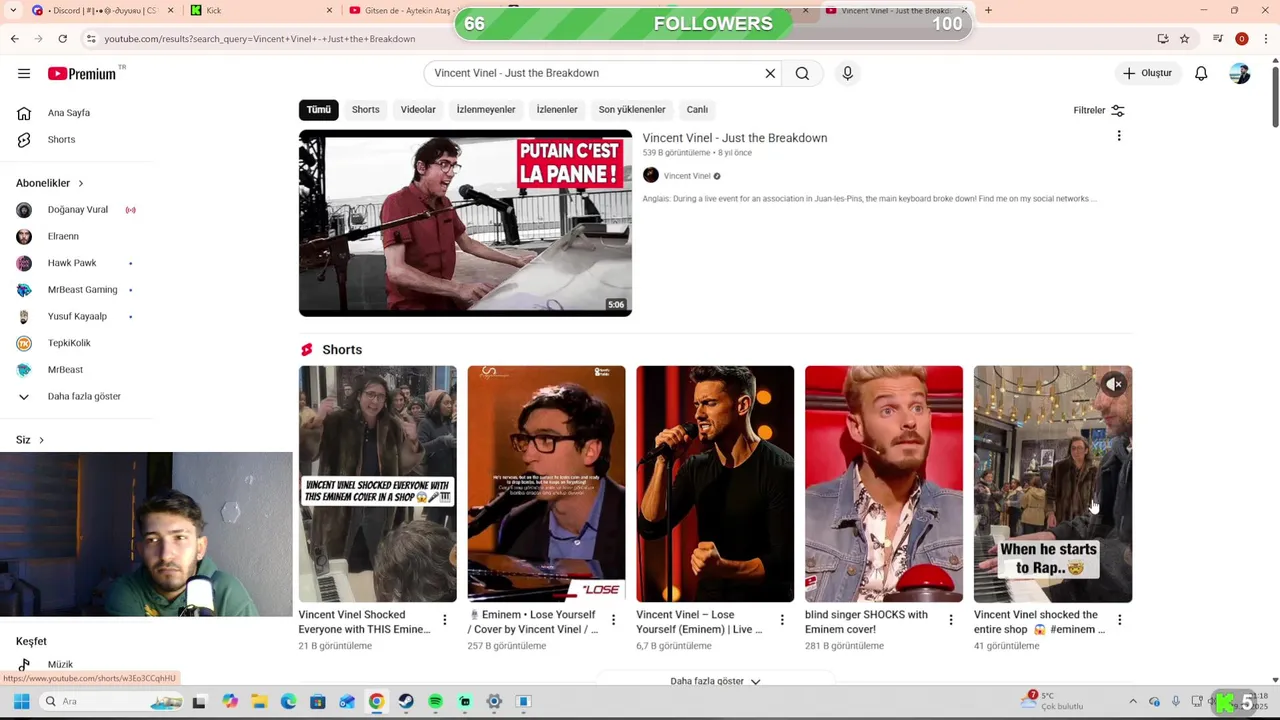Click the Oluştur create button
Image resolution: width=1280 pixels, height=720 pixels.
(1148, 73)
